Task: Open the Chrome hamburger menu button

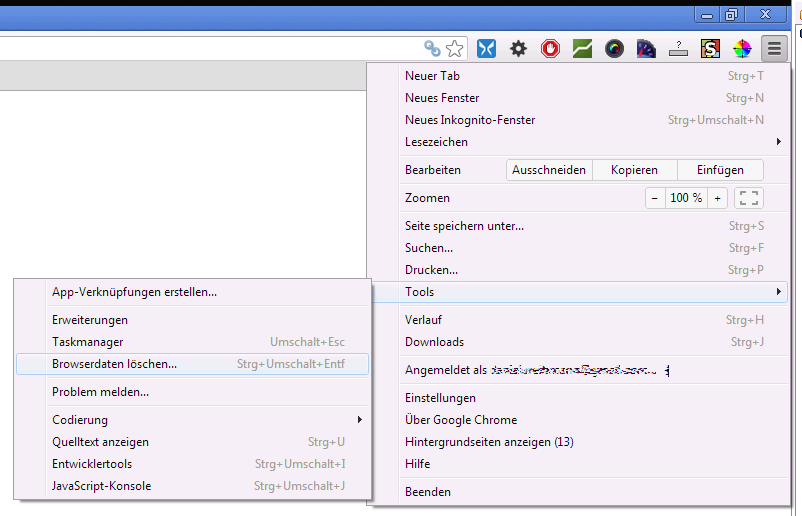Action: [774, 49]
